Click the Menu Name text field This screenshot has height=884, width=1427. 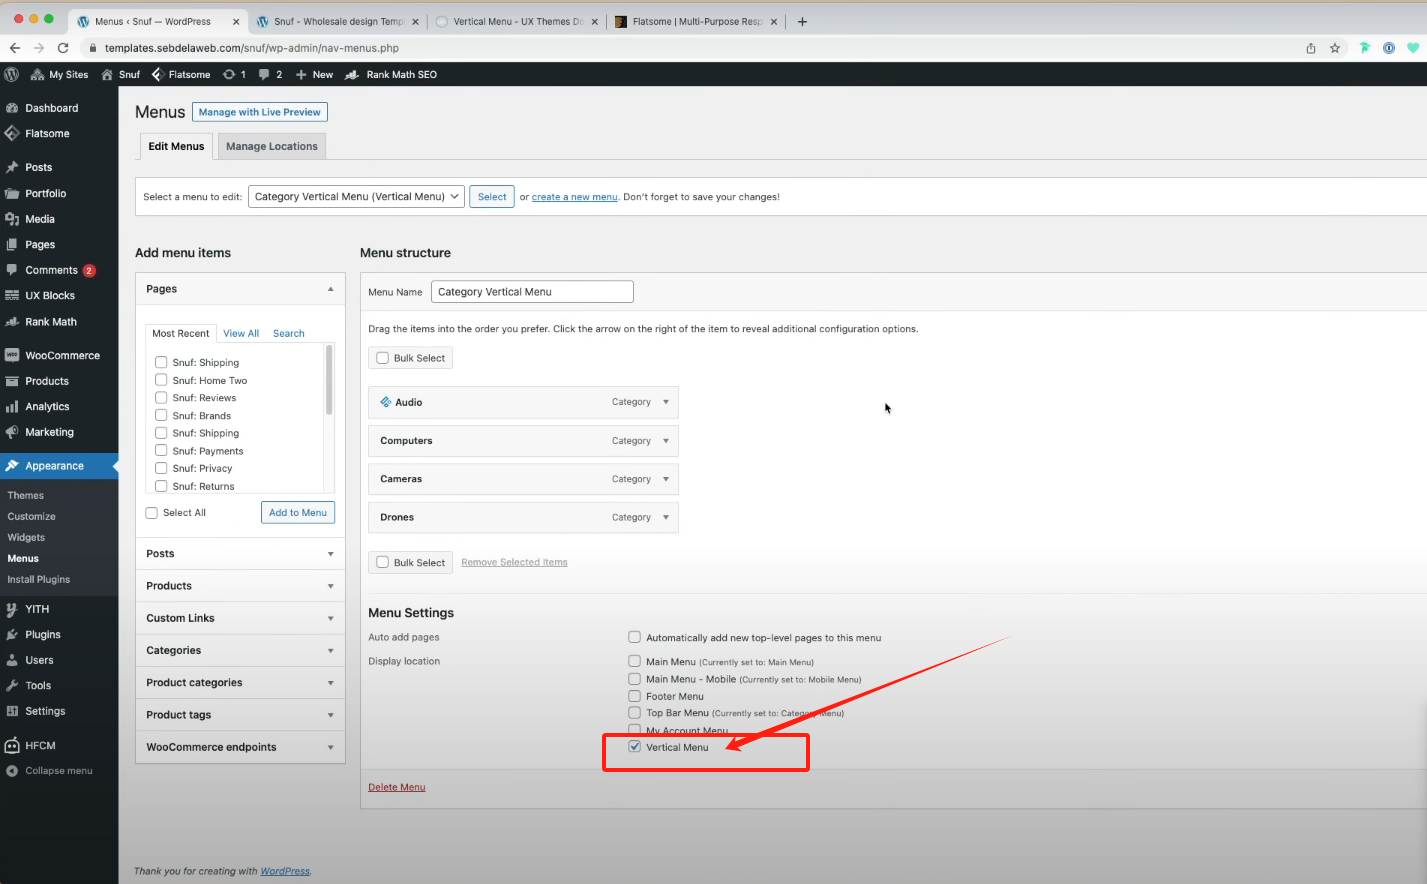pos(532,292)
